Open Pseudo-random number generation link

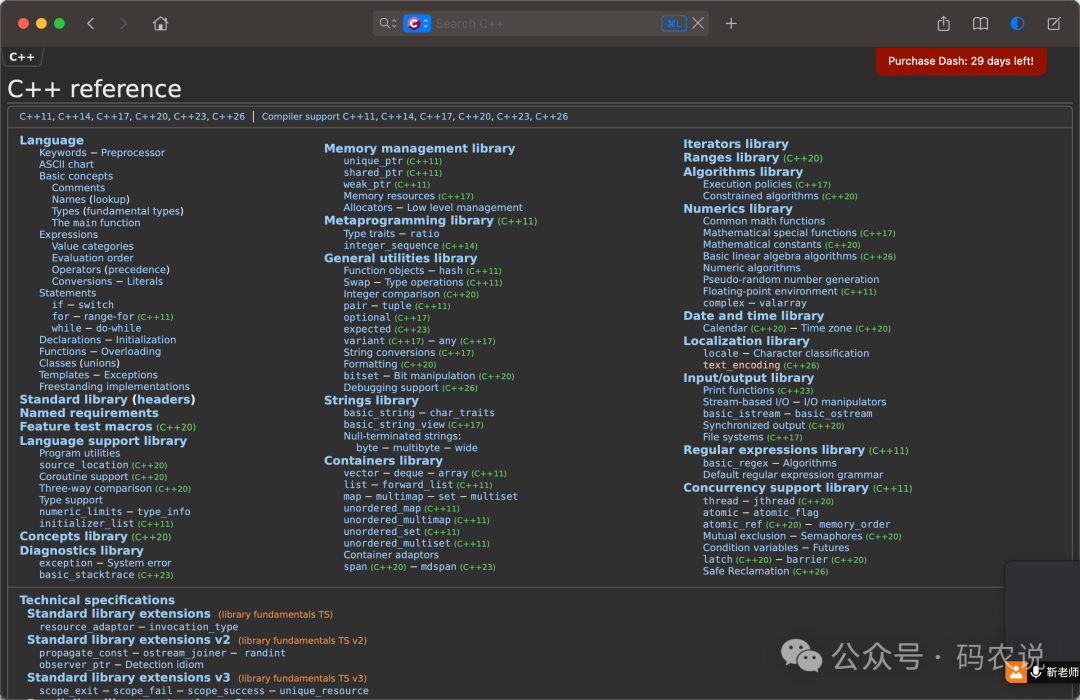coord(791,280)
